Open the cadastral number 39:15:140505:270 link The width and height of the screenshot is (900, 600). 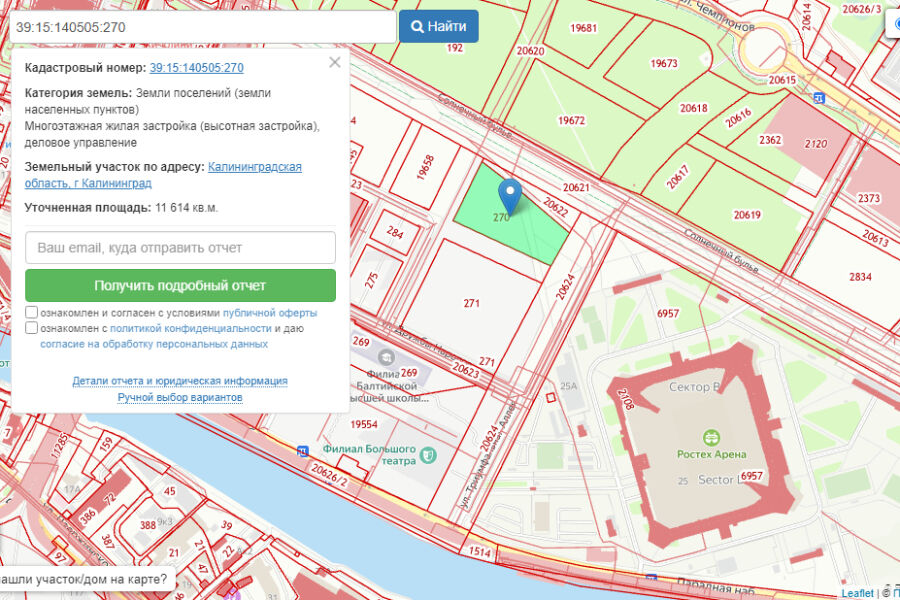196,68
